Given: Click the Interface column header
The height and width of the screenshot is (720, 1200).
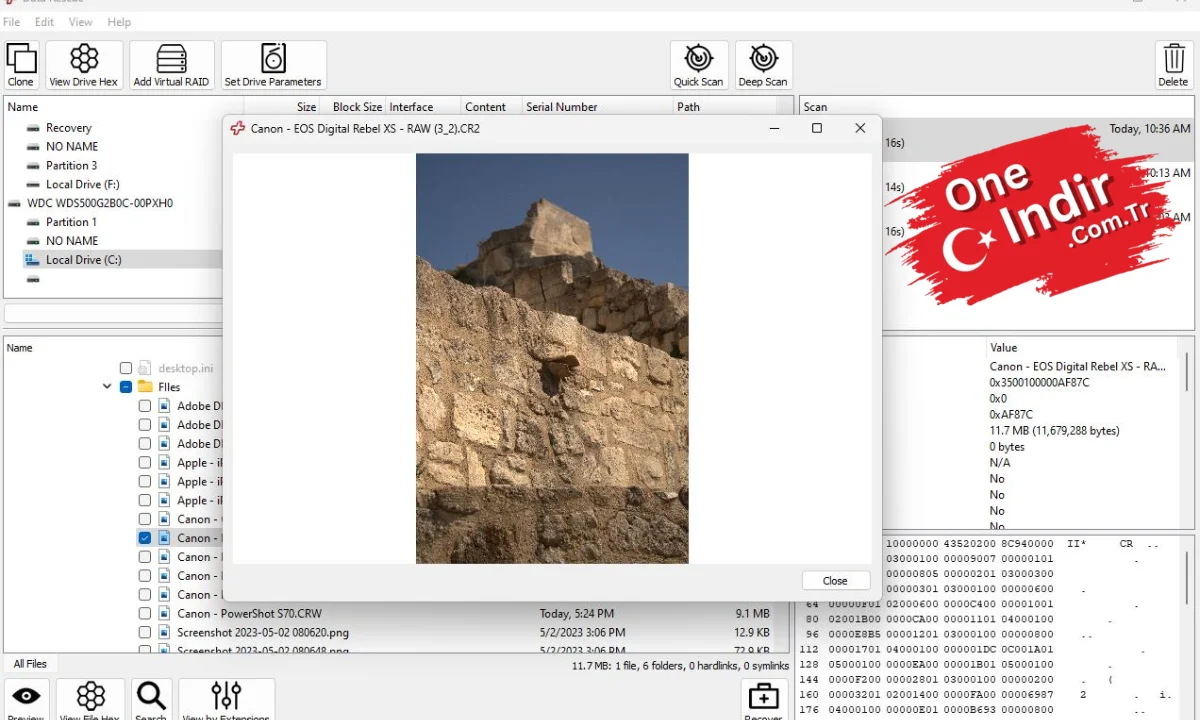Looking at the screenshot, I should click(x=411, y=107).
